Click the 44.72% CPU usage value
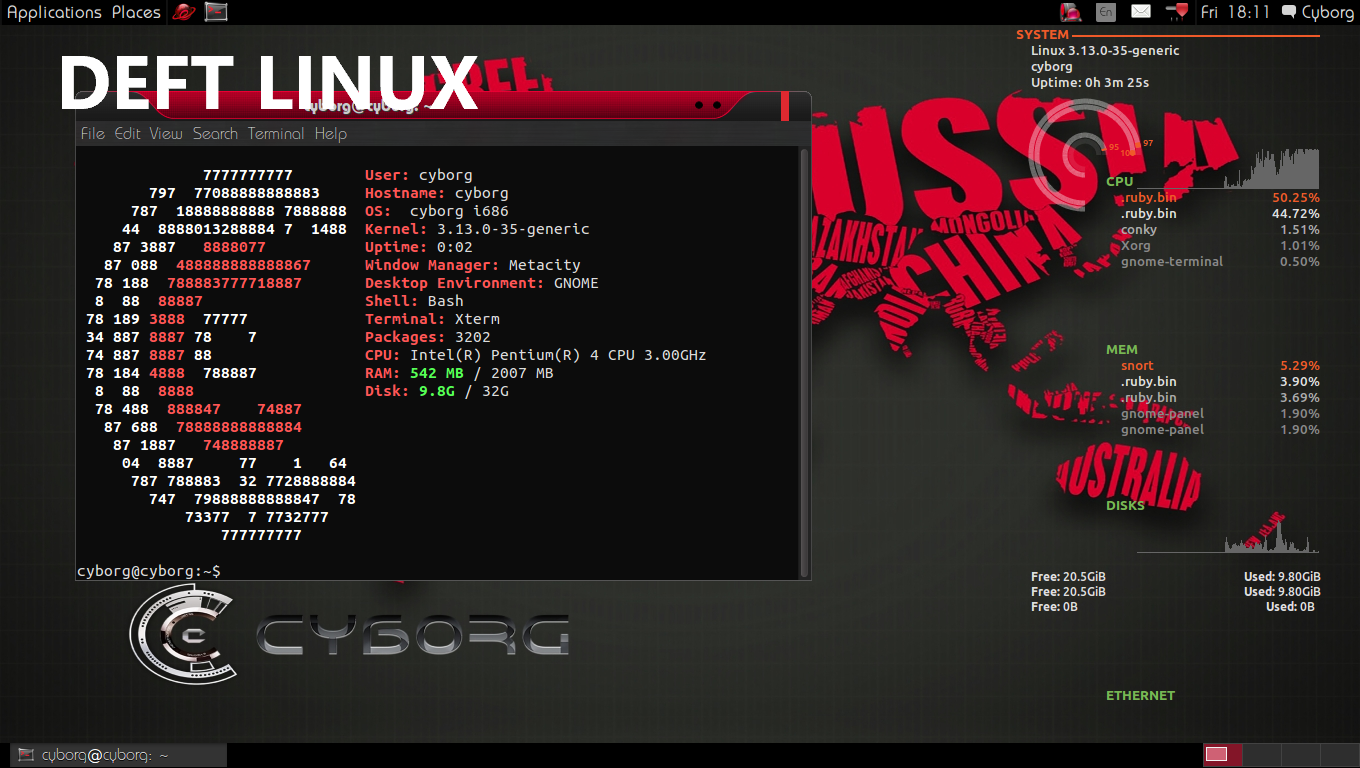The image size is (1360, 768). (1296, 214)
